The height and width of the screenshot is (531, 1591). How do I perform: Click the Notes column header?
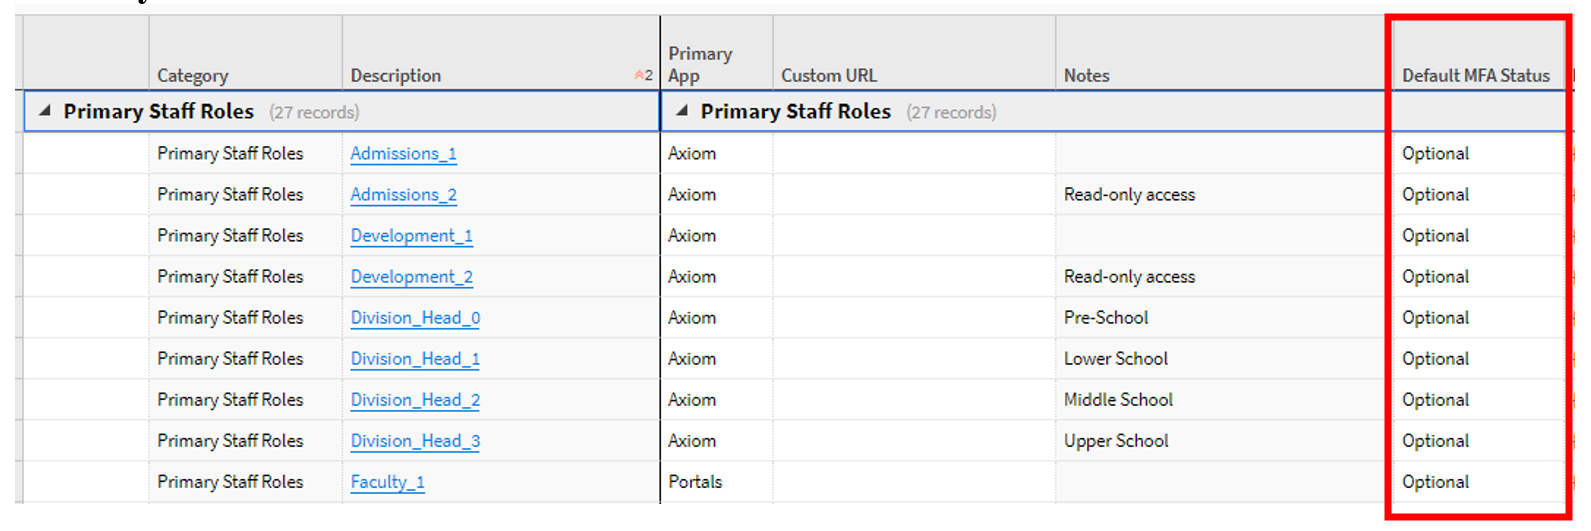point(1086,76)
